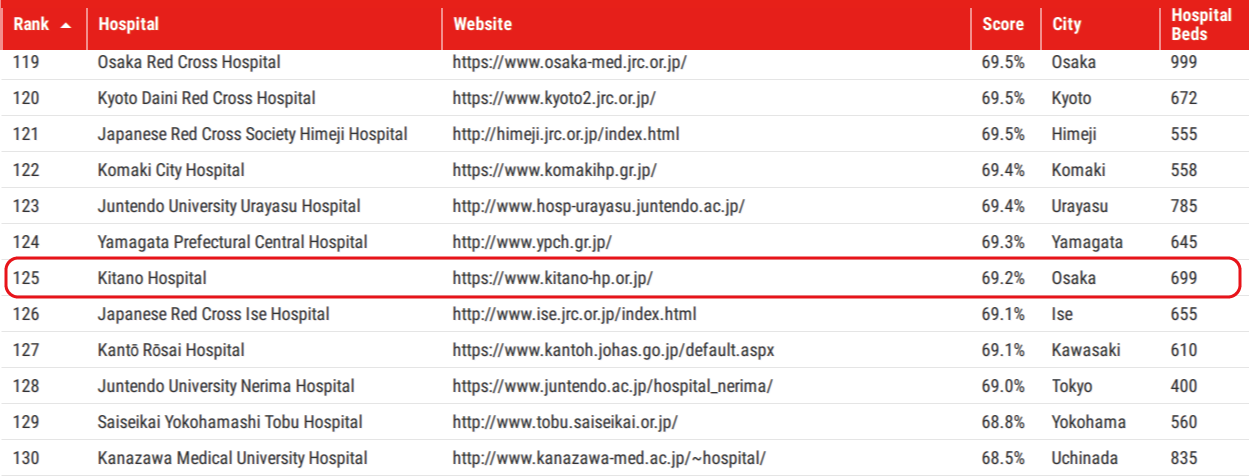Image resolution: width=1249 pixels, height=476 pixels.
Task: Select Kanazawa Medical University Hospital name
Action: (x=233, y=458)
